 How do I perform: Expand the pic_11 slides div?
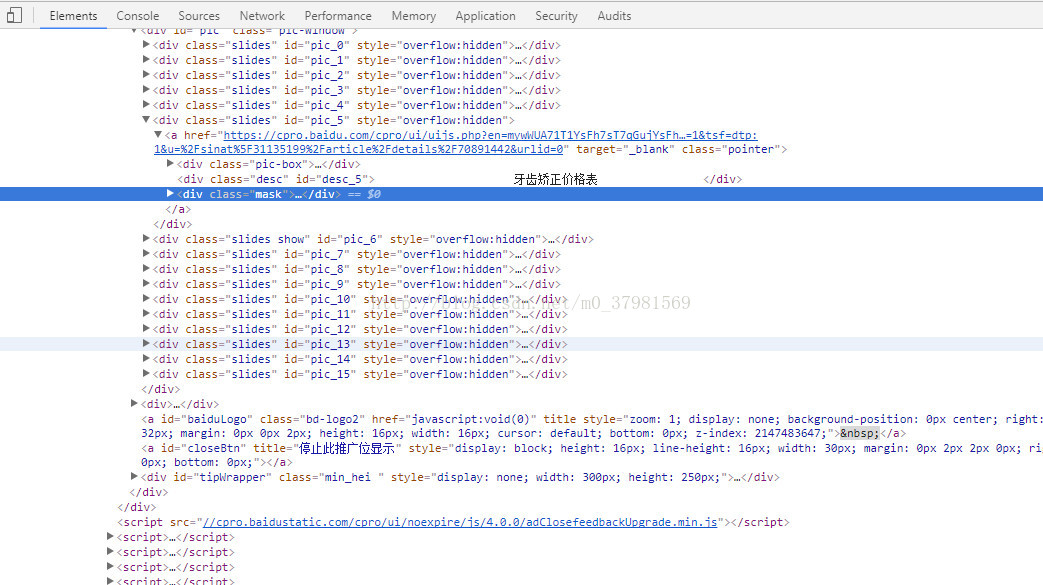(x=146, y=313)
